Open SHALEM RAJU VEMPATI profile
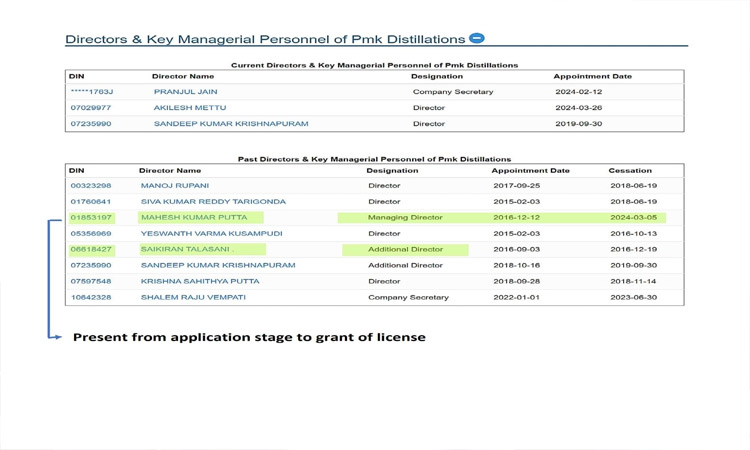 point(193,297)
